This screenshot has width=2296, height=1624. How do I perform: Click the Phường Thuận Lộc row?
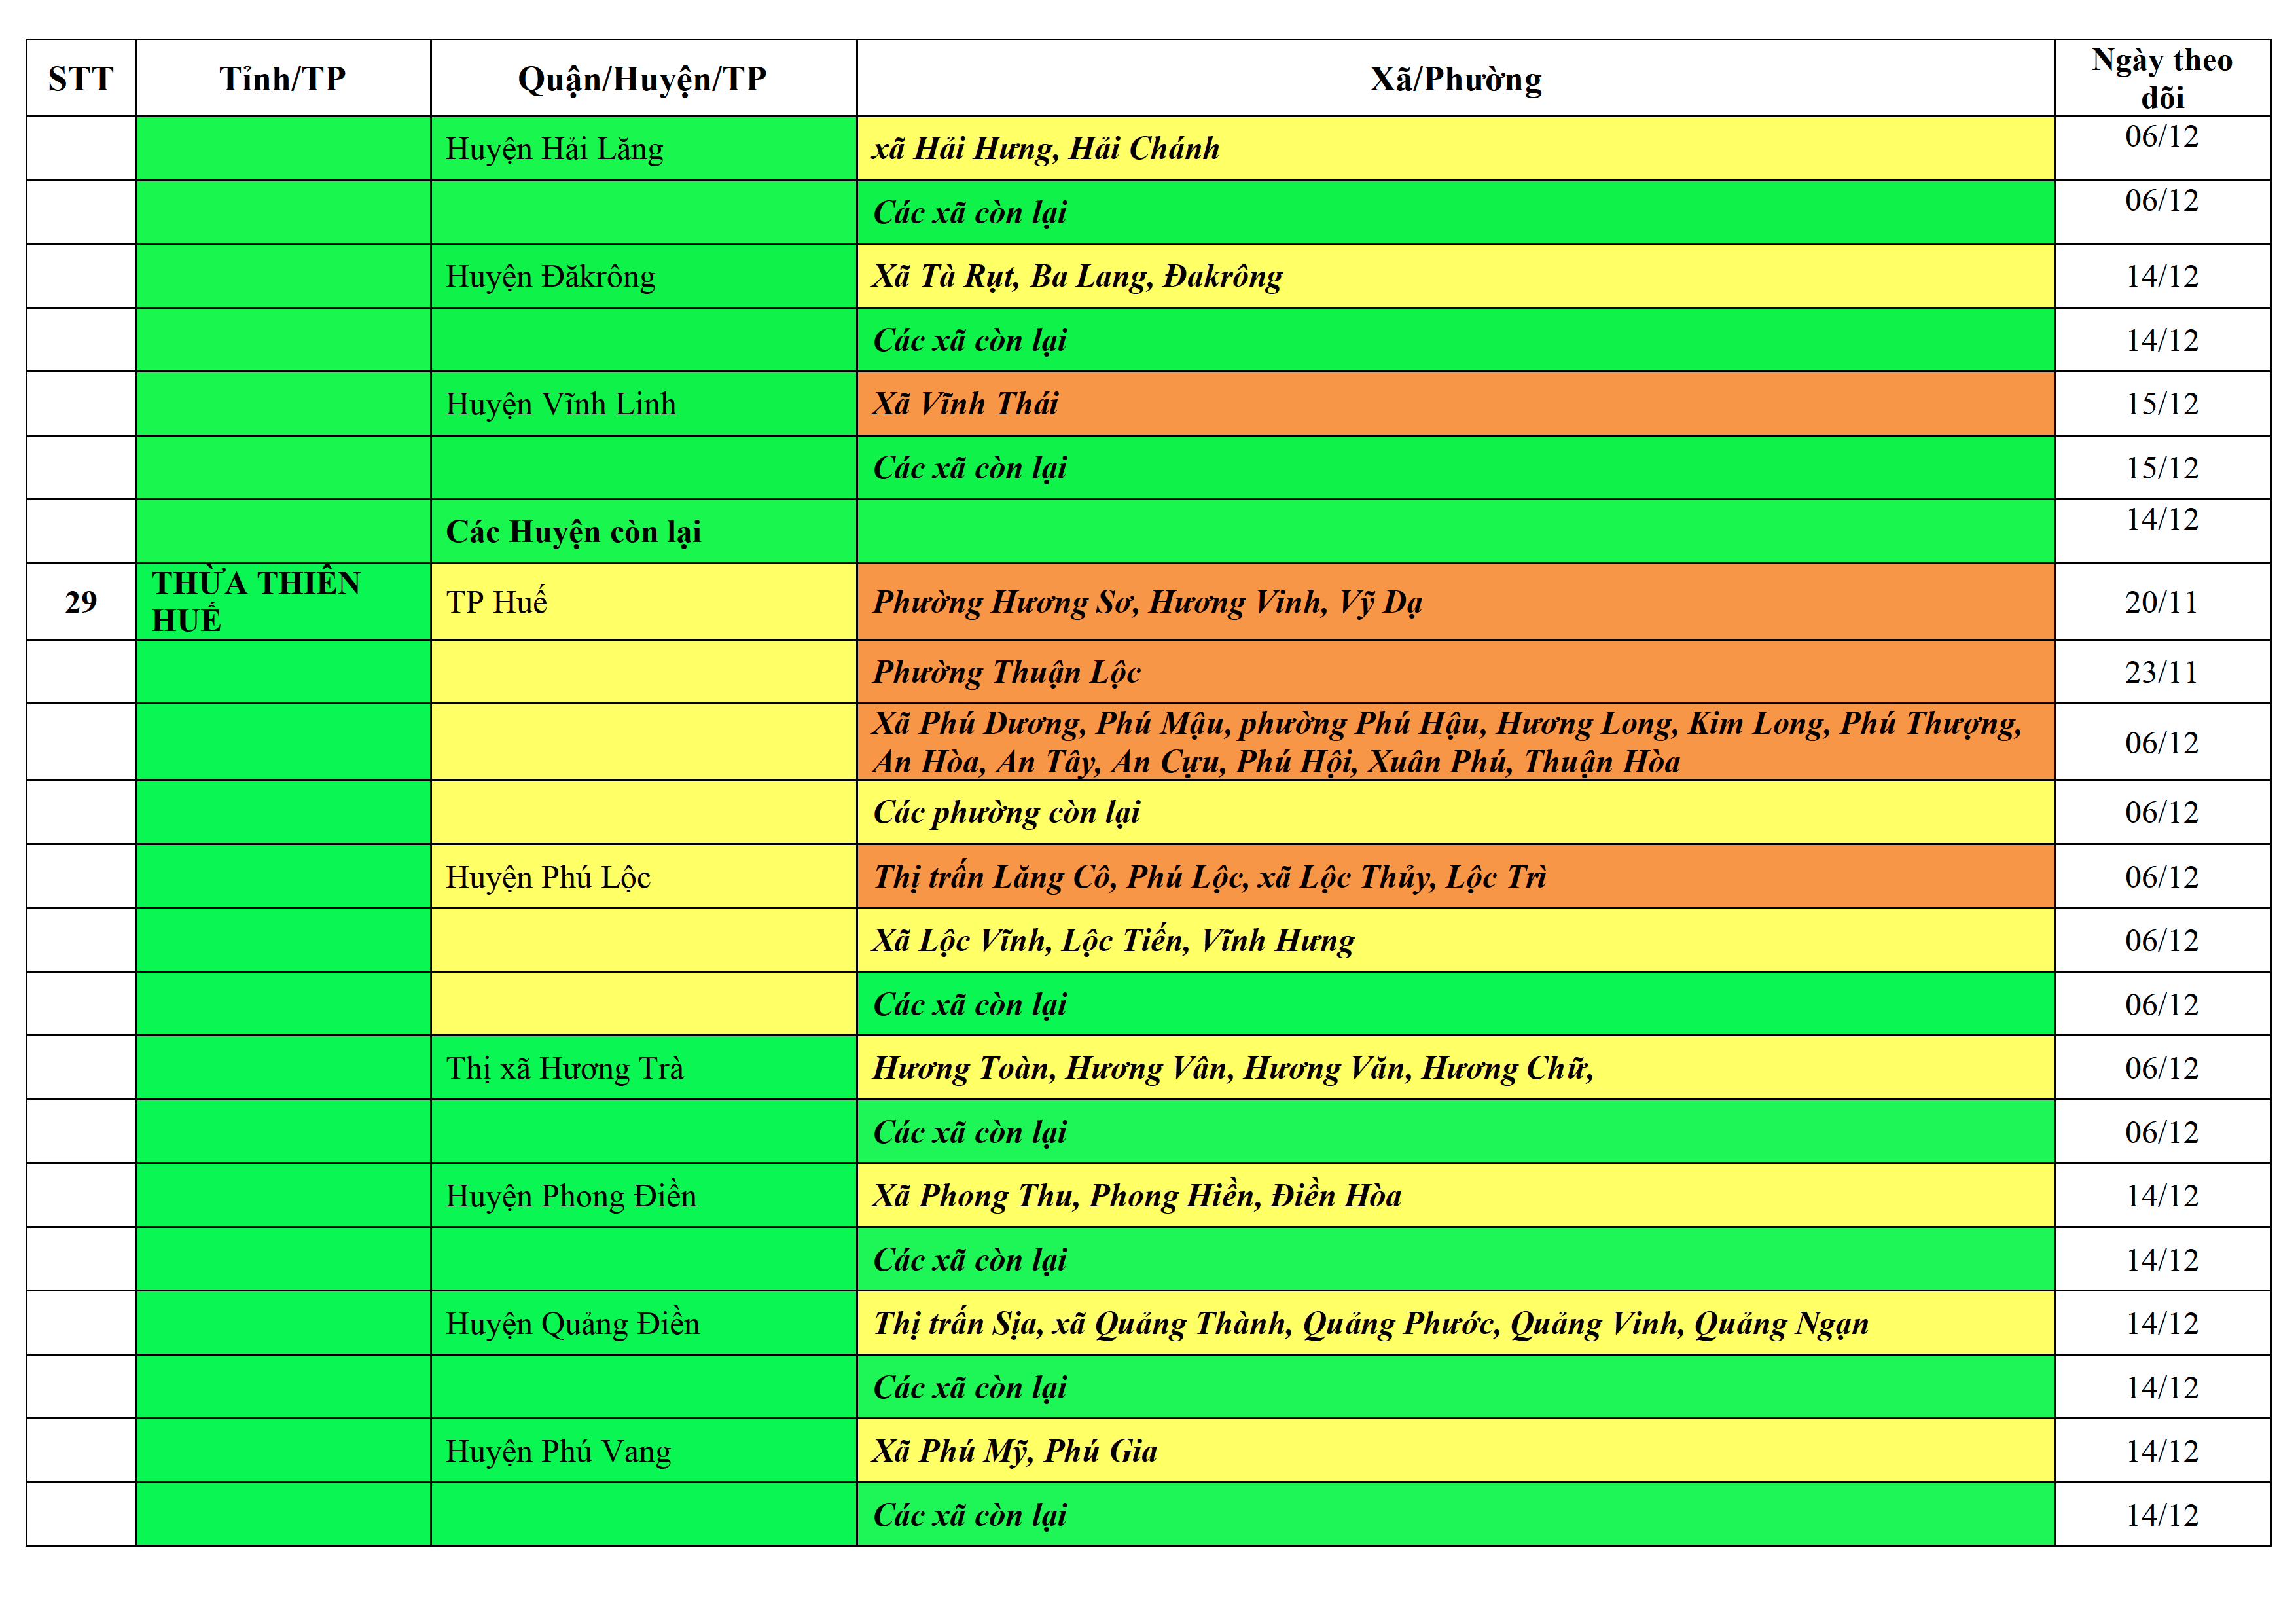pyautogui.click(x=1006, y=672)
